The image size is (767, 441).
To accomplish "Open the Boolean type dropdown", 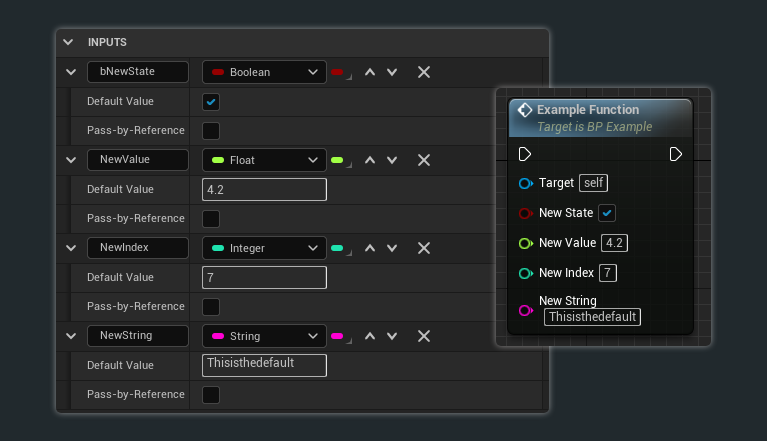I will pyautogui.click(x=264, y=72).
